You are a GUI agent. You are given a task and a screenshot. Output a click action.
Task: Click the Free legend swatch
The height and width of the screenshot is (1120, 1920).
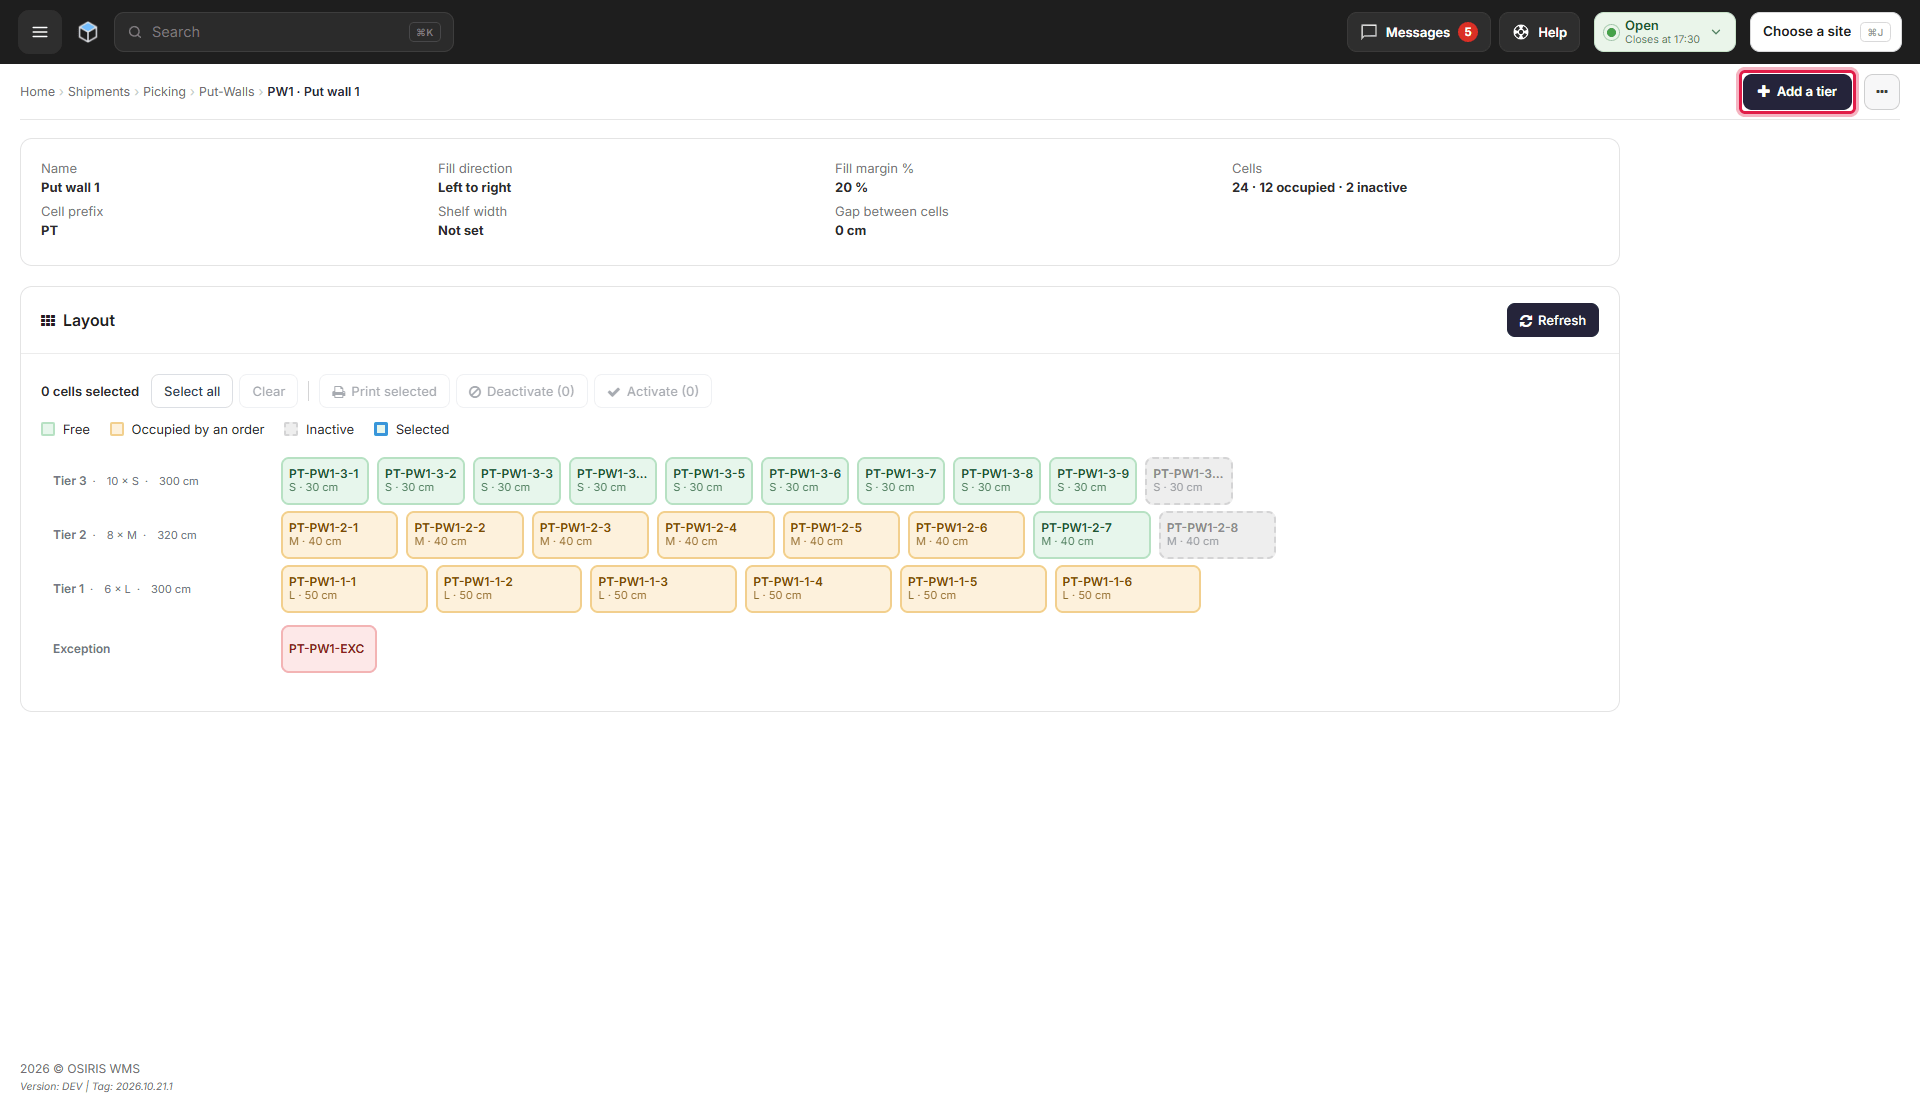coord(48,429)
